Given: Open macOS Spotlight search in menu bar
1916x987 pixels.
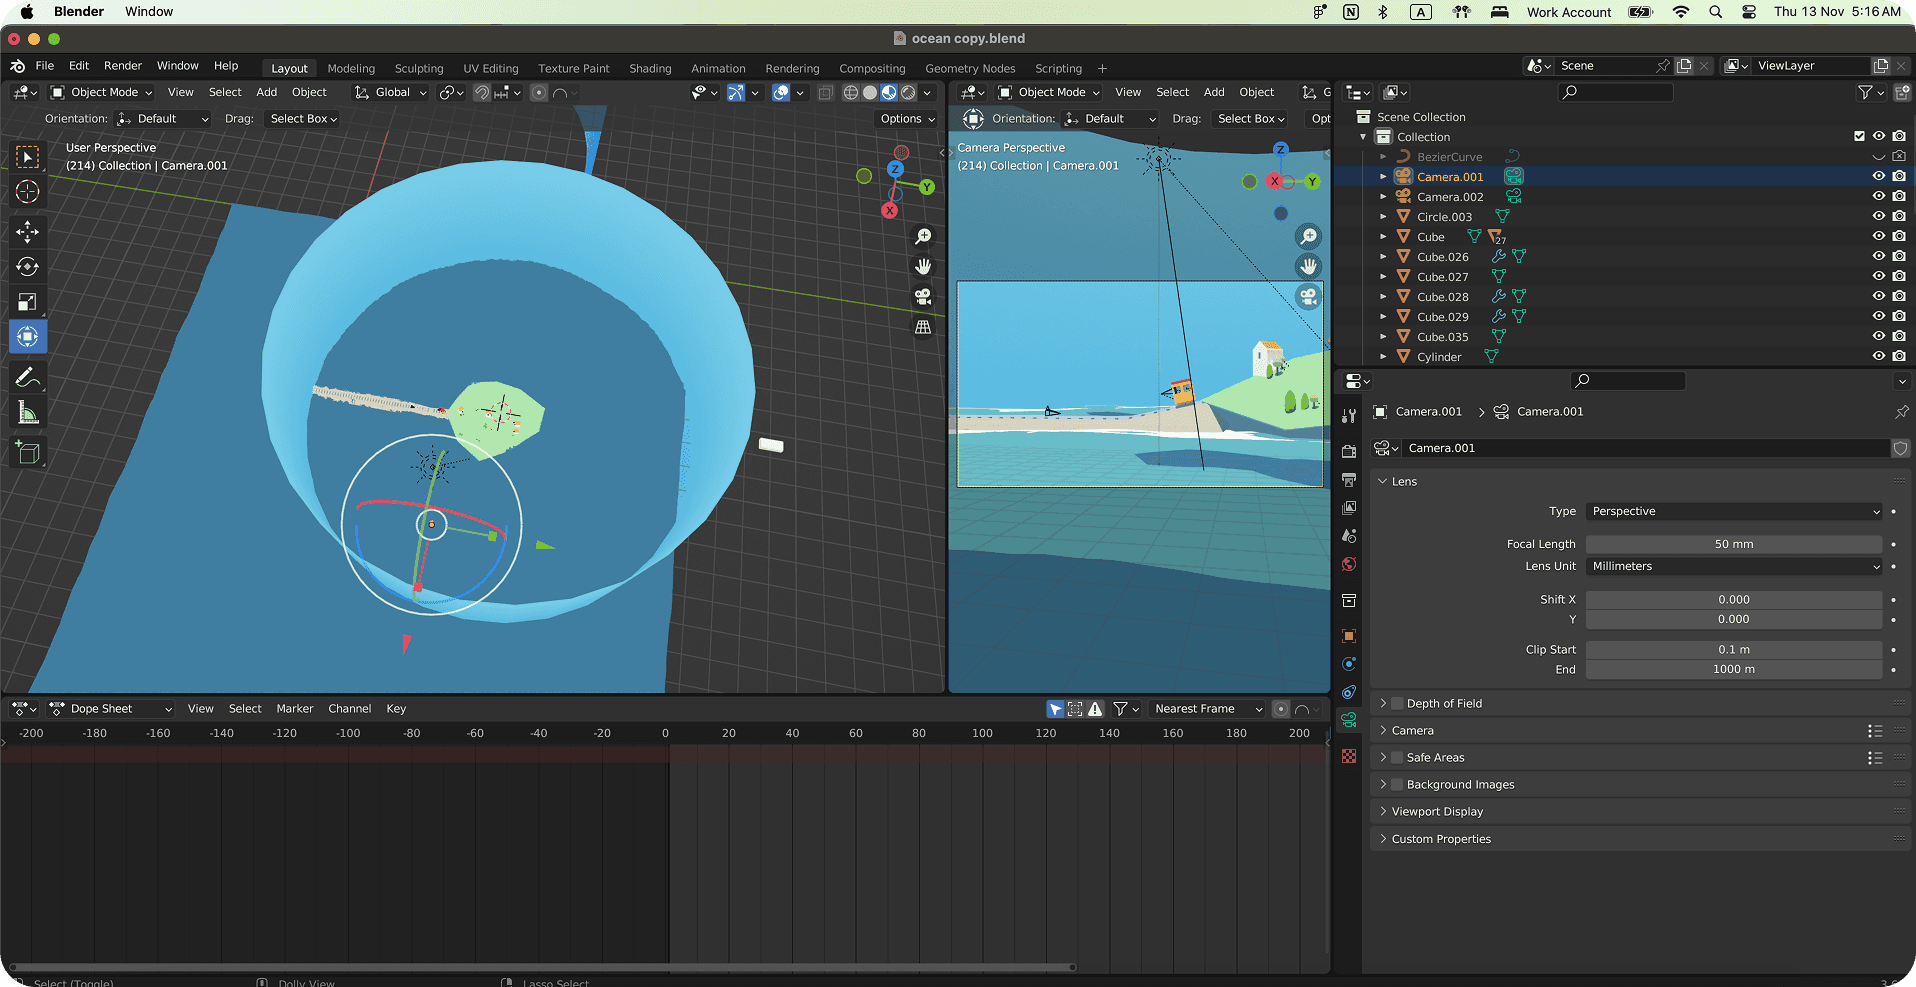Looking at the screenshot, I should tap(1716, 12).
